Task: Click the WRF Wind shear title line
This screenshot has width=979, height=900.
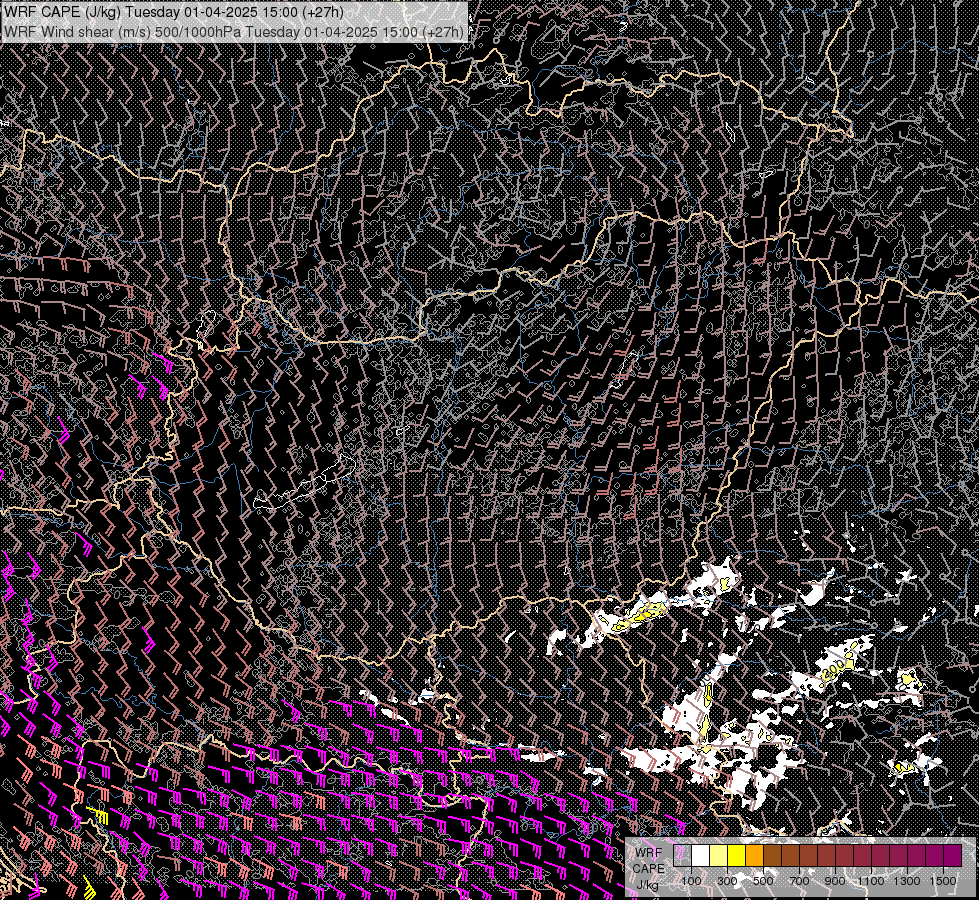Action: click(234, 31)
